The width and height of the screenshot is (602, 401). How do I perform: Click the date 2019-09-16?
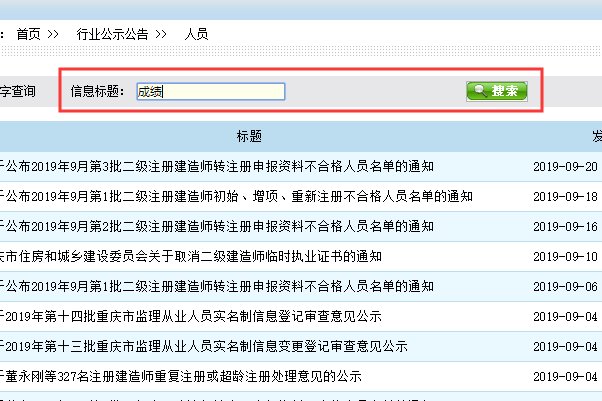click(565, 227)
